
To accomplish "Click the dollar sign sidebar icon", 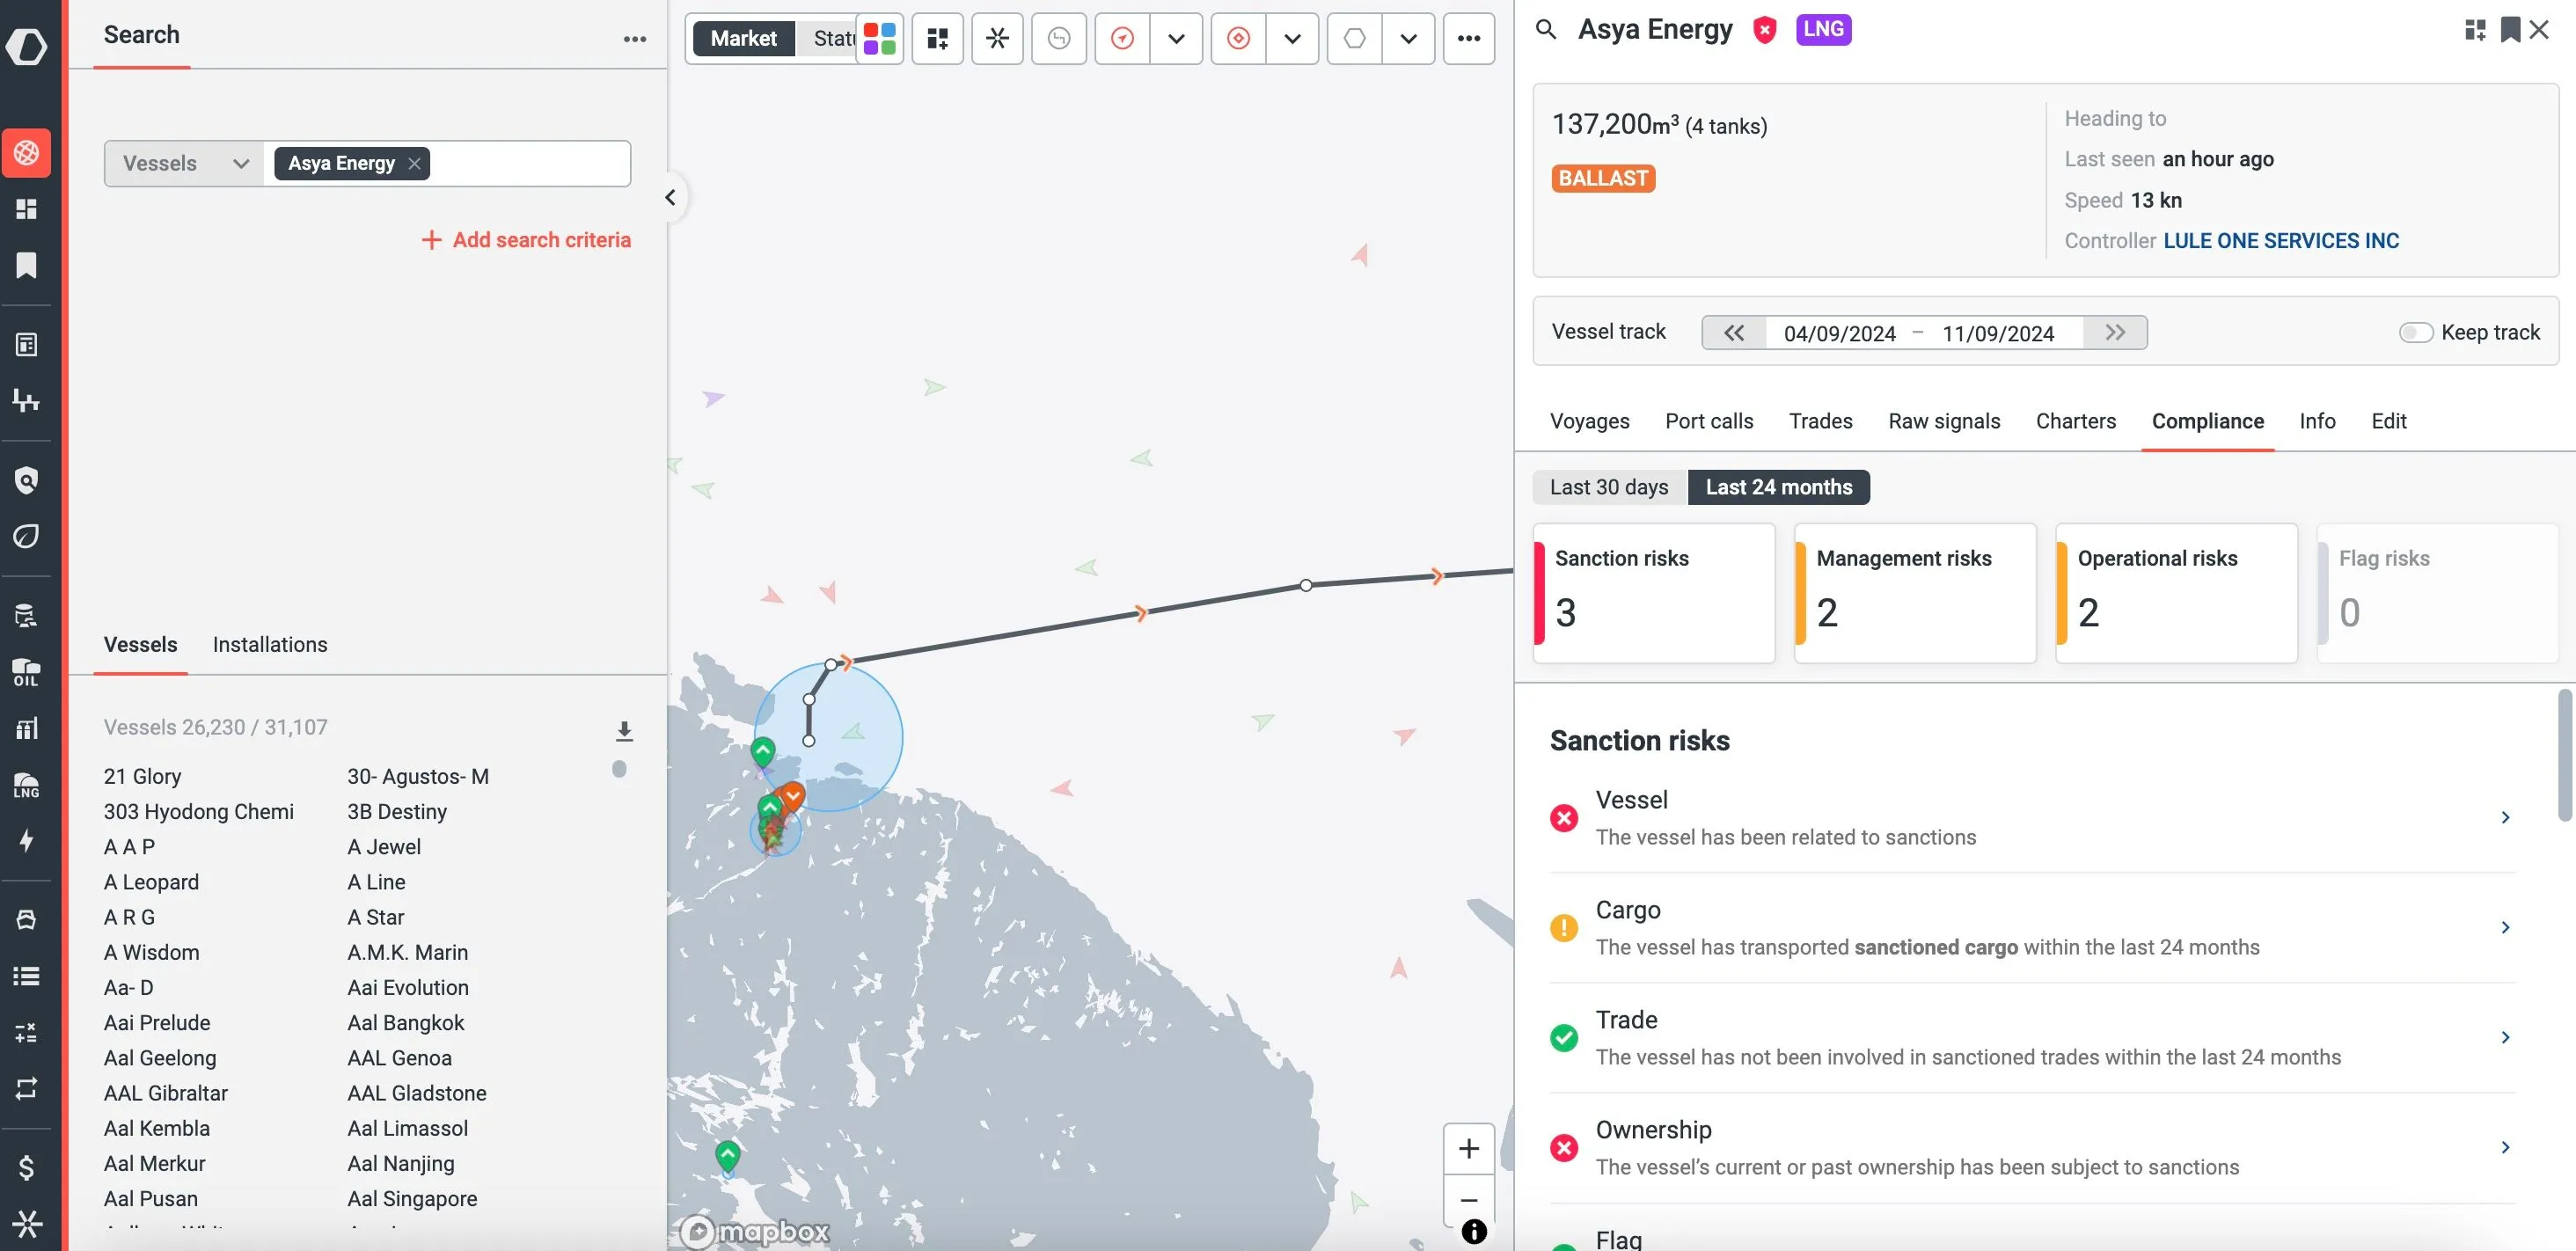I will click(26, 1166).
